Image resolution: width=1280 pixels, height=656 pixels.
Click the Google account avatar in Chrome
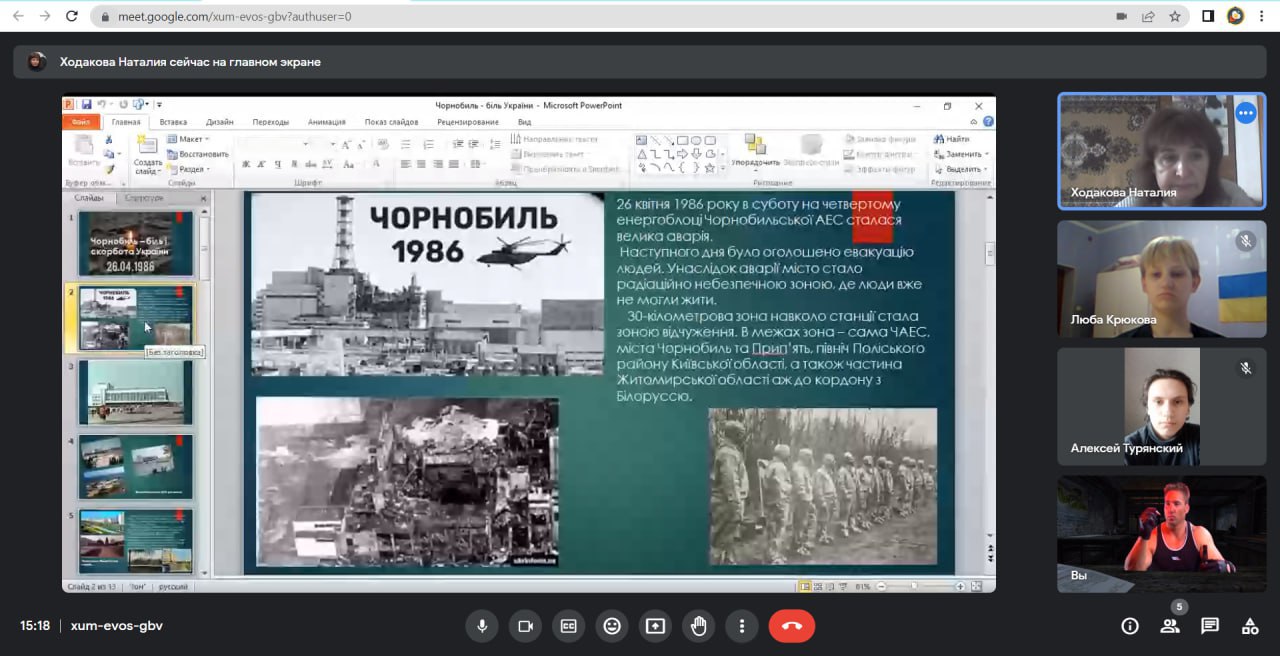pos(1235,16)
